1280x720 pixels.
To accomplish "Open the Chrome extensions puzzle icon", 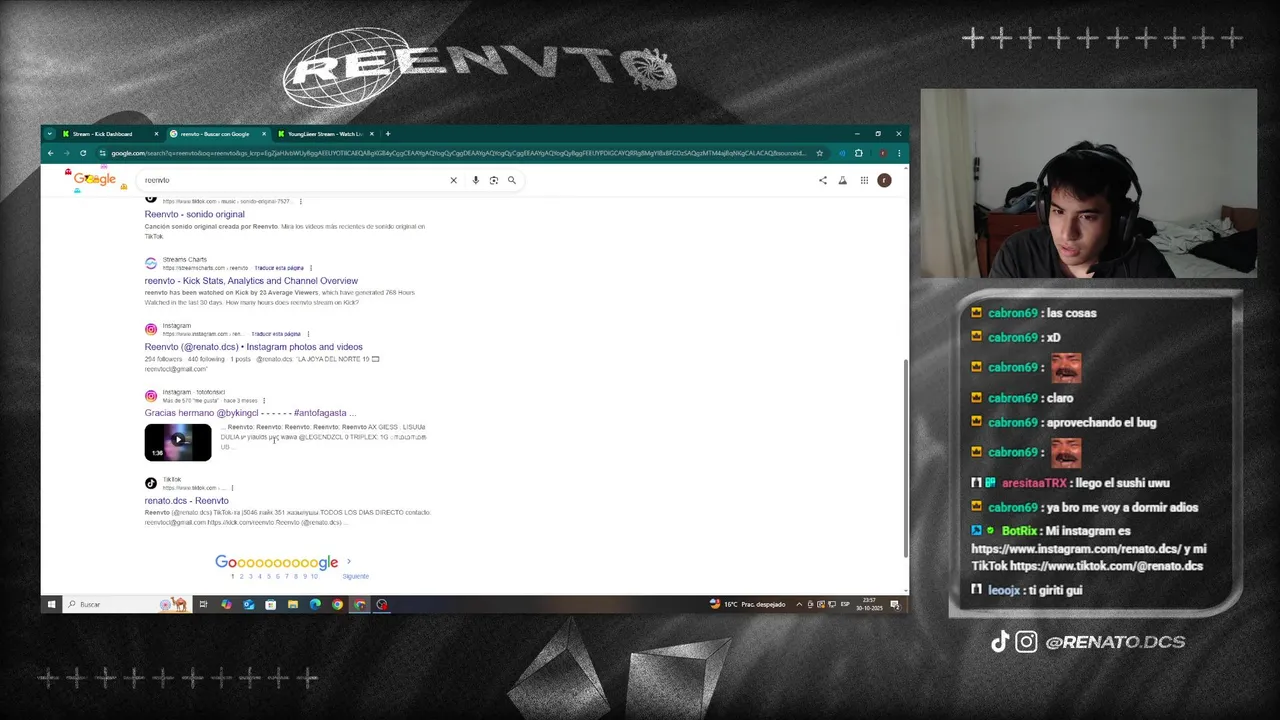I will [858, 153].
